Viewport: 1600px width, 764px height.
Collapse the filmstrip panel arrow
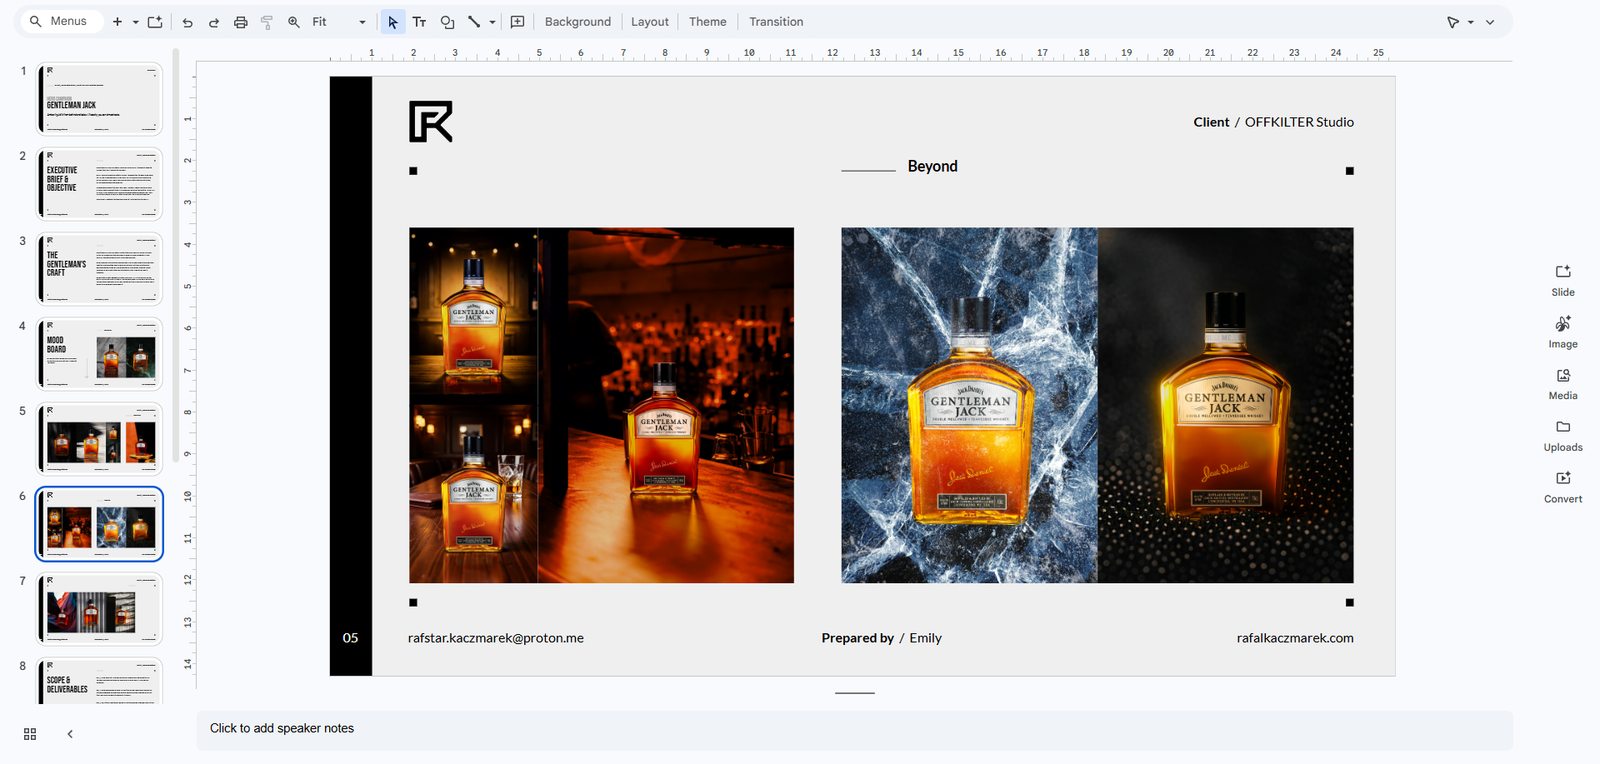(x=70, y=734)
